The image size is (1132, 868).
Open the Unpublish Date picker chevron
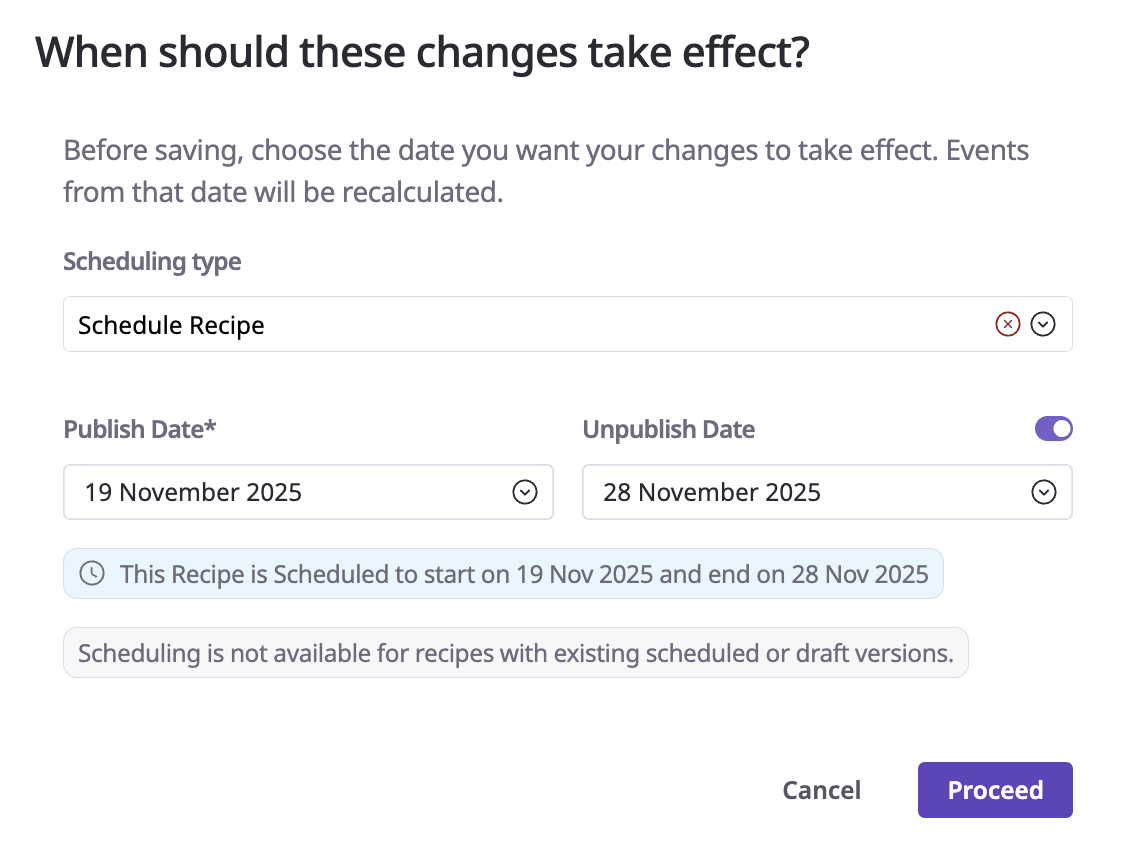1043,492
